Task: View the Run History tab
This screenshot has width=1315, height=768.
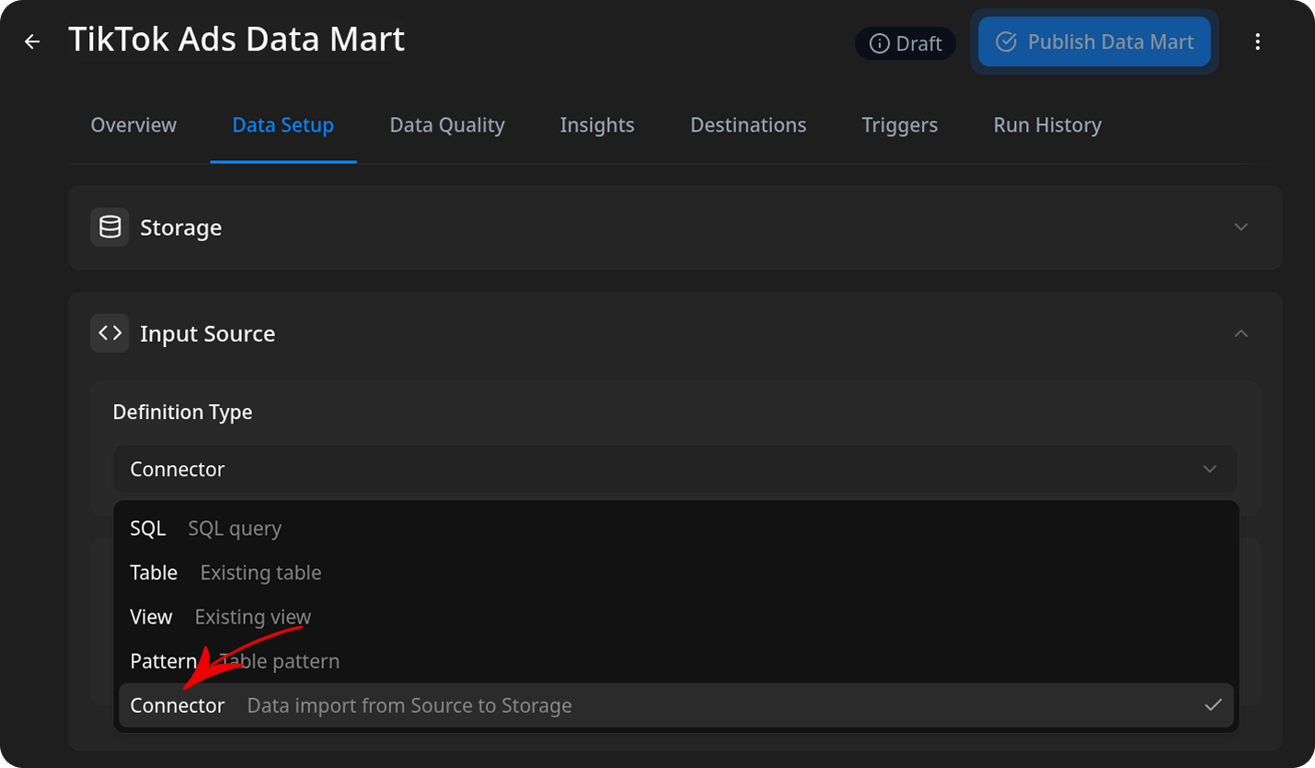Action: pos(1047,125)
